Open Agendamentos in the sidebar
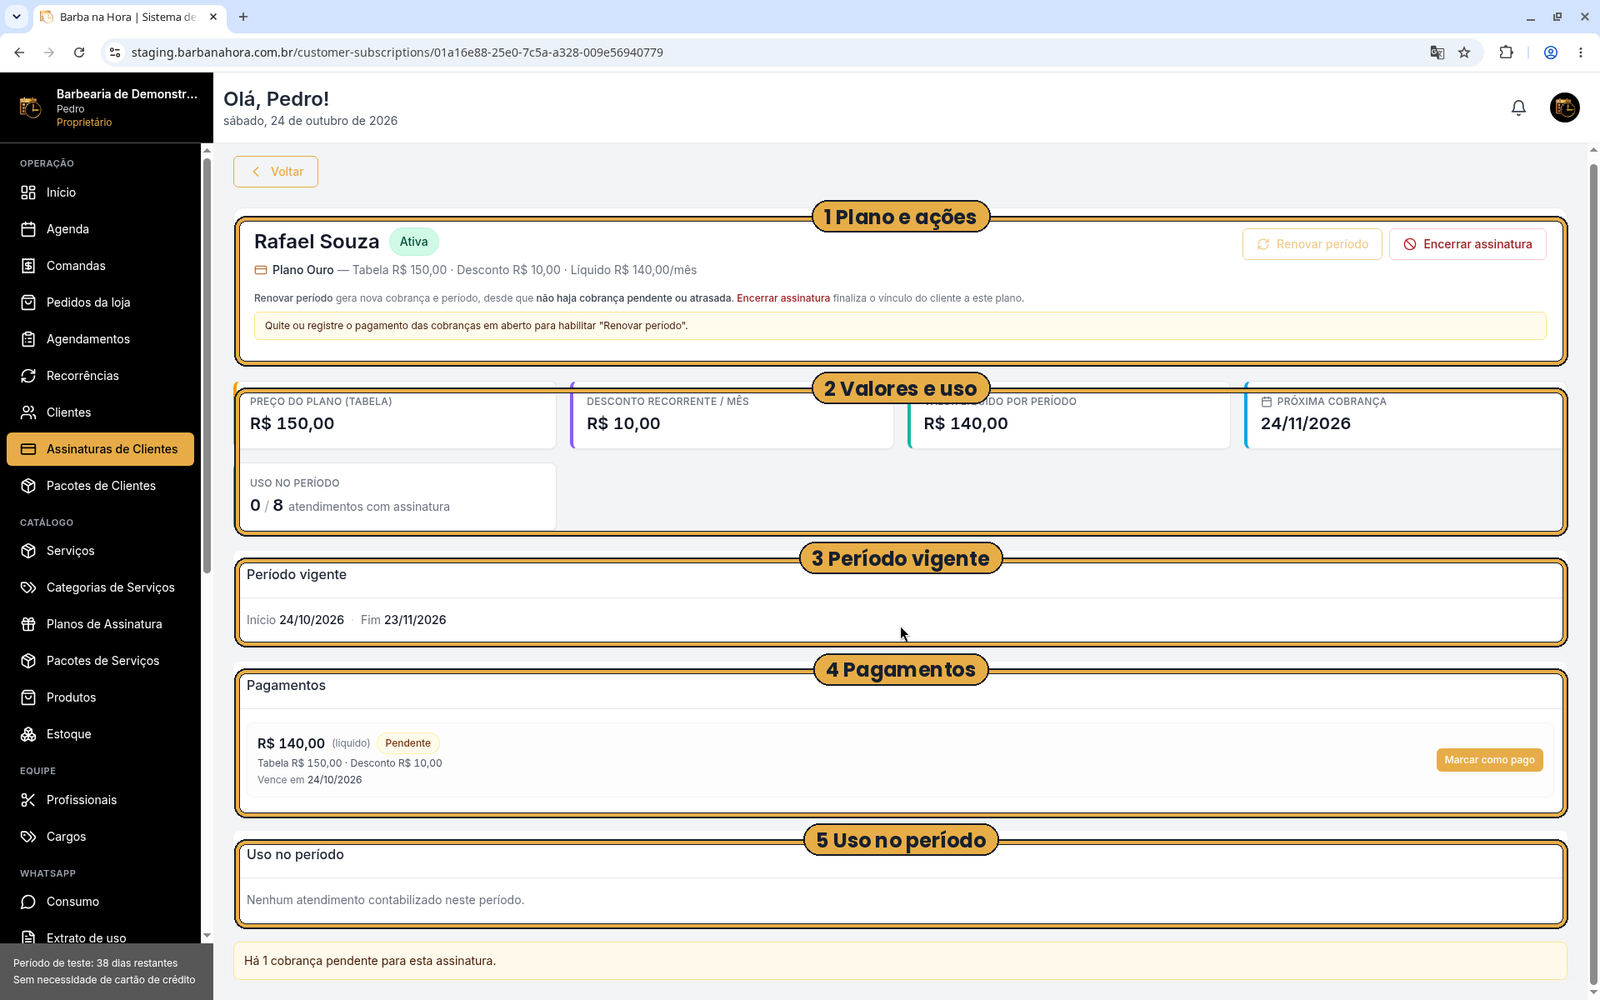 (100, 339)
